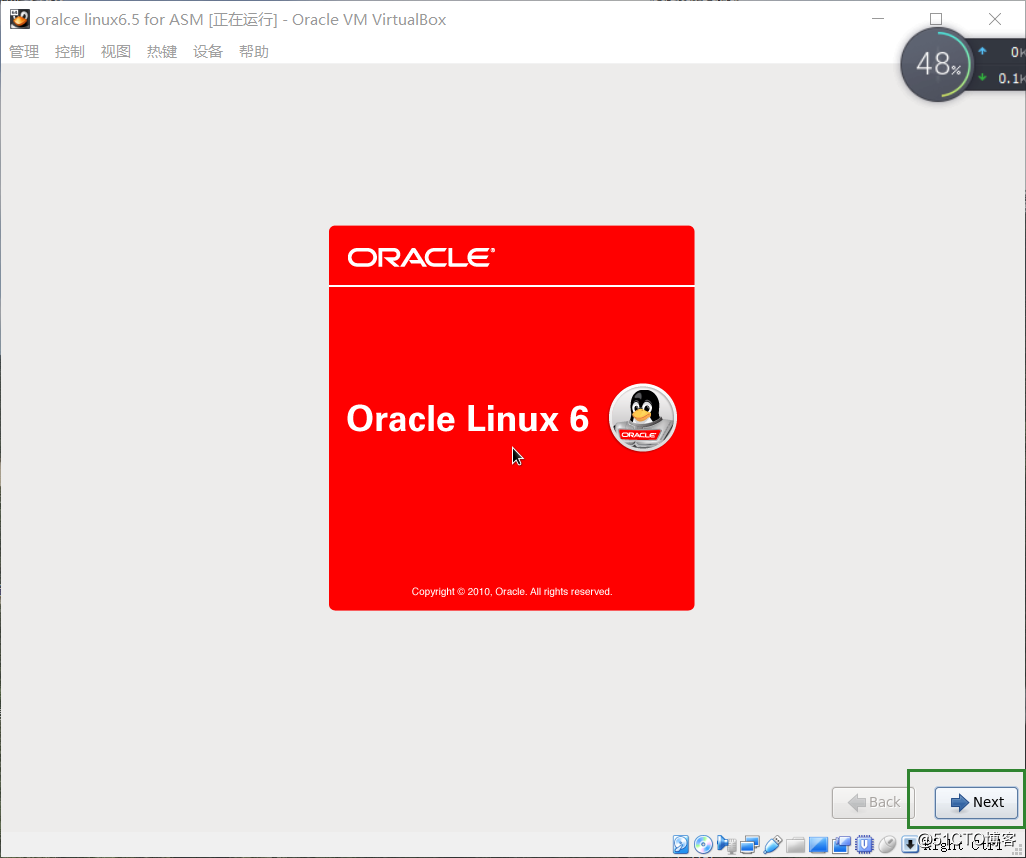
Task: Click the VirtualBox window title bar icon
Action: coord(20,19)
